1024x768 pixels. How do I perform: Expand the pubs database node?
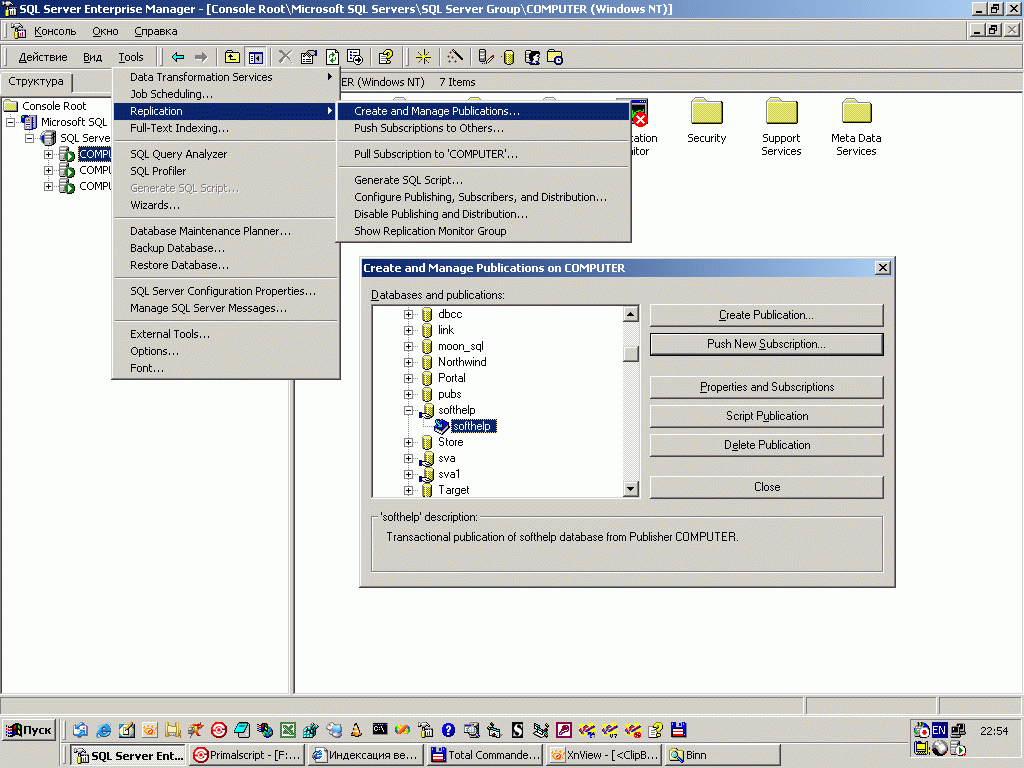408,394
